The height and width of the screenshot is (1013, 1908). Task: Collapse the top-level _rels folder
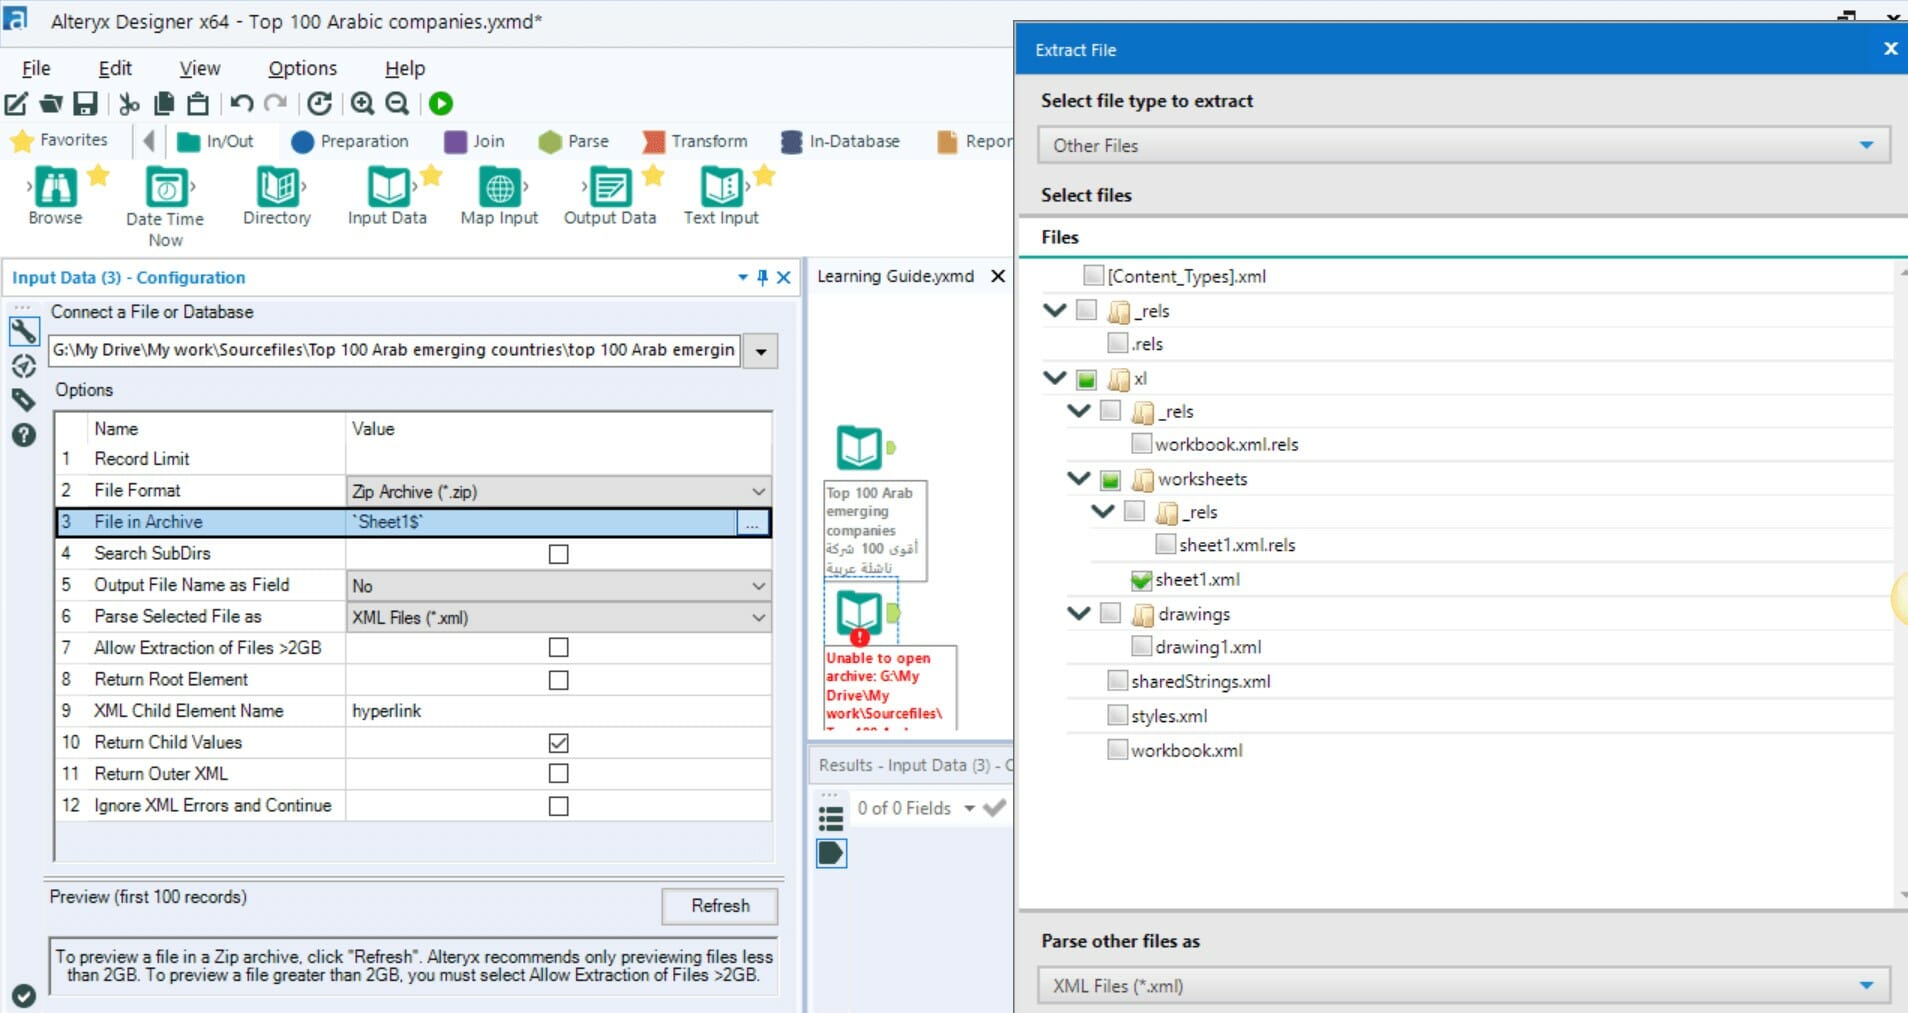point(1055,310)
